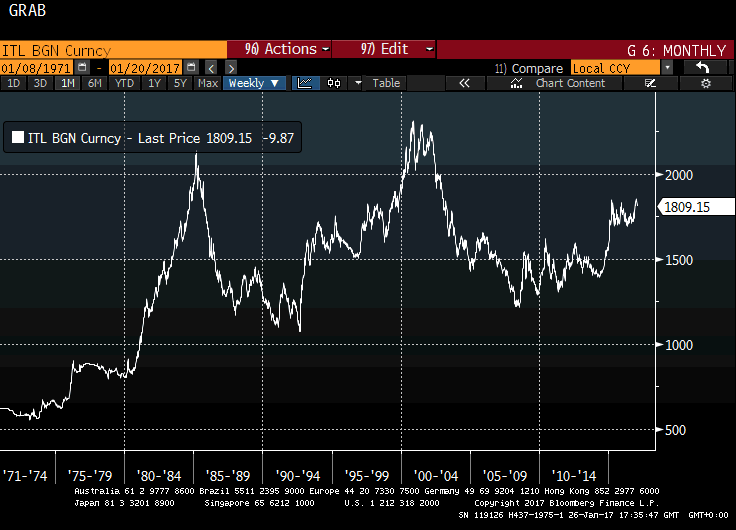Screen dimensions: 736x530
Task: Open the annotate pencil edit icon
Action: click(x=650, y=83)
